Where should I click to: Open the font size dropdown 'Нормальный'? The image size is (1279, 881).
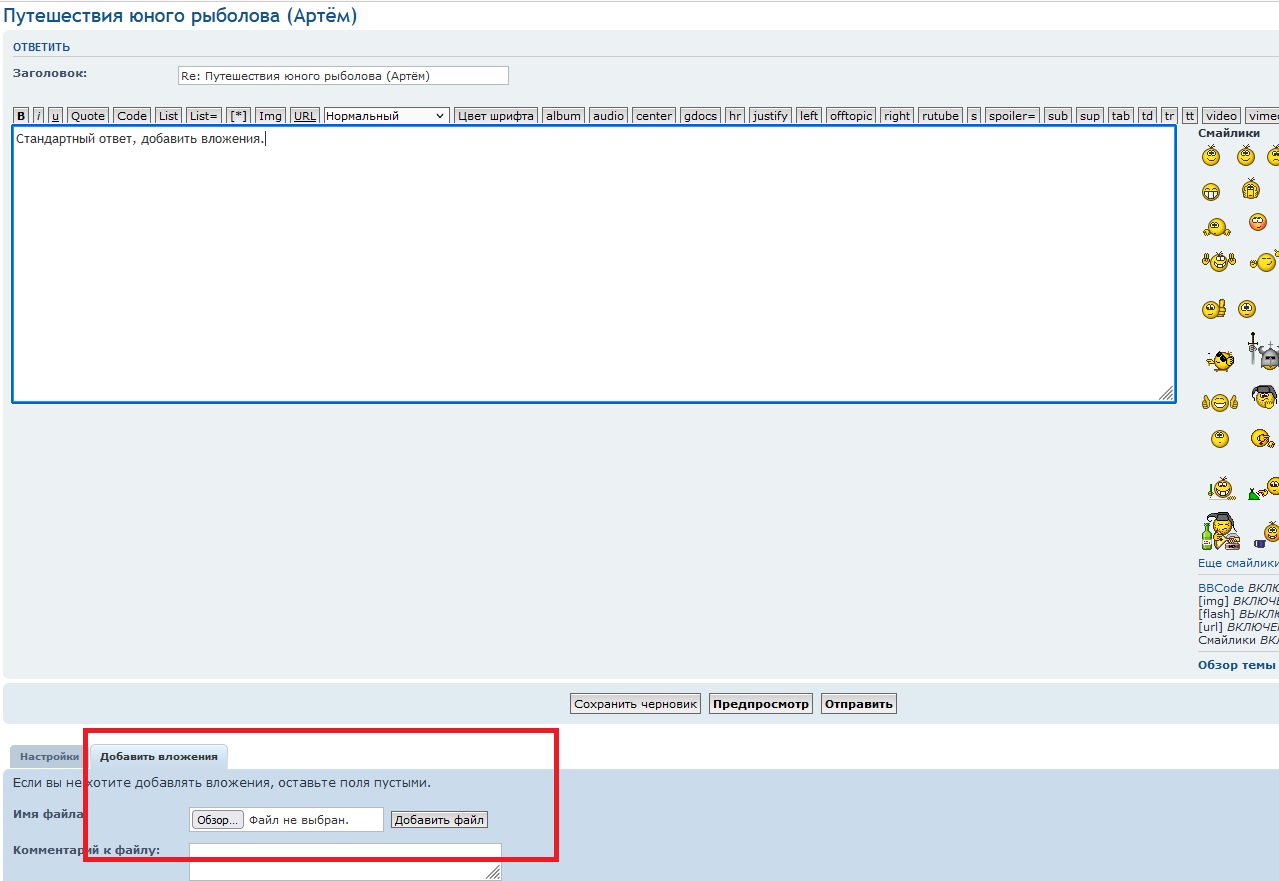click(386, 116)
